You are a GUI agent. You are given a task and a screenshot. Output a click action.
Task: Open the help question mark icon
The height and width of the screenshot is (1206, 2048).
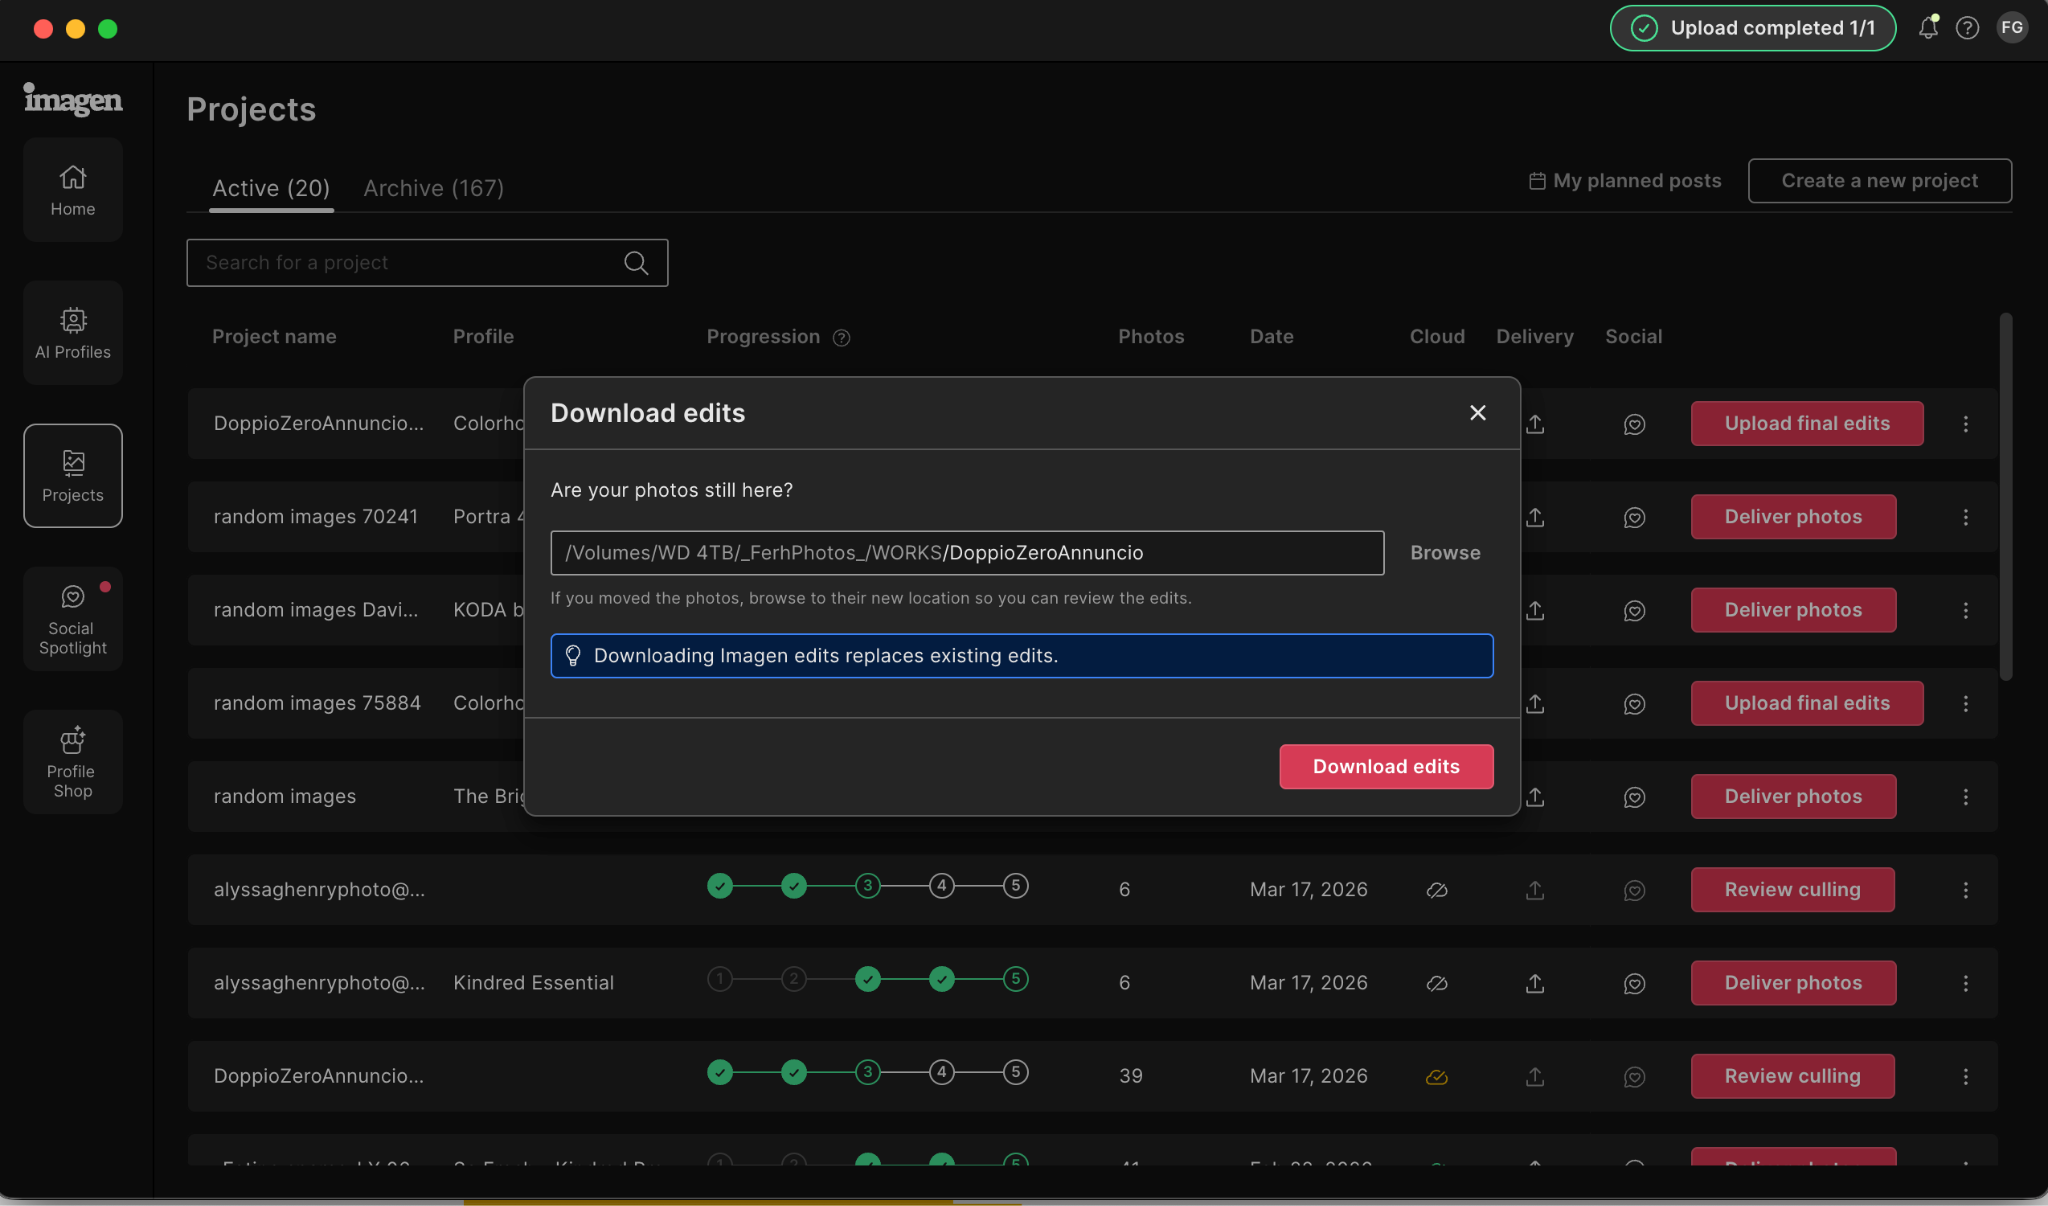(1967, 28)
